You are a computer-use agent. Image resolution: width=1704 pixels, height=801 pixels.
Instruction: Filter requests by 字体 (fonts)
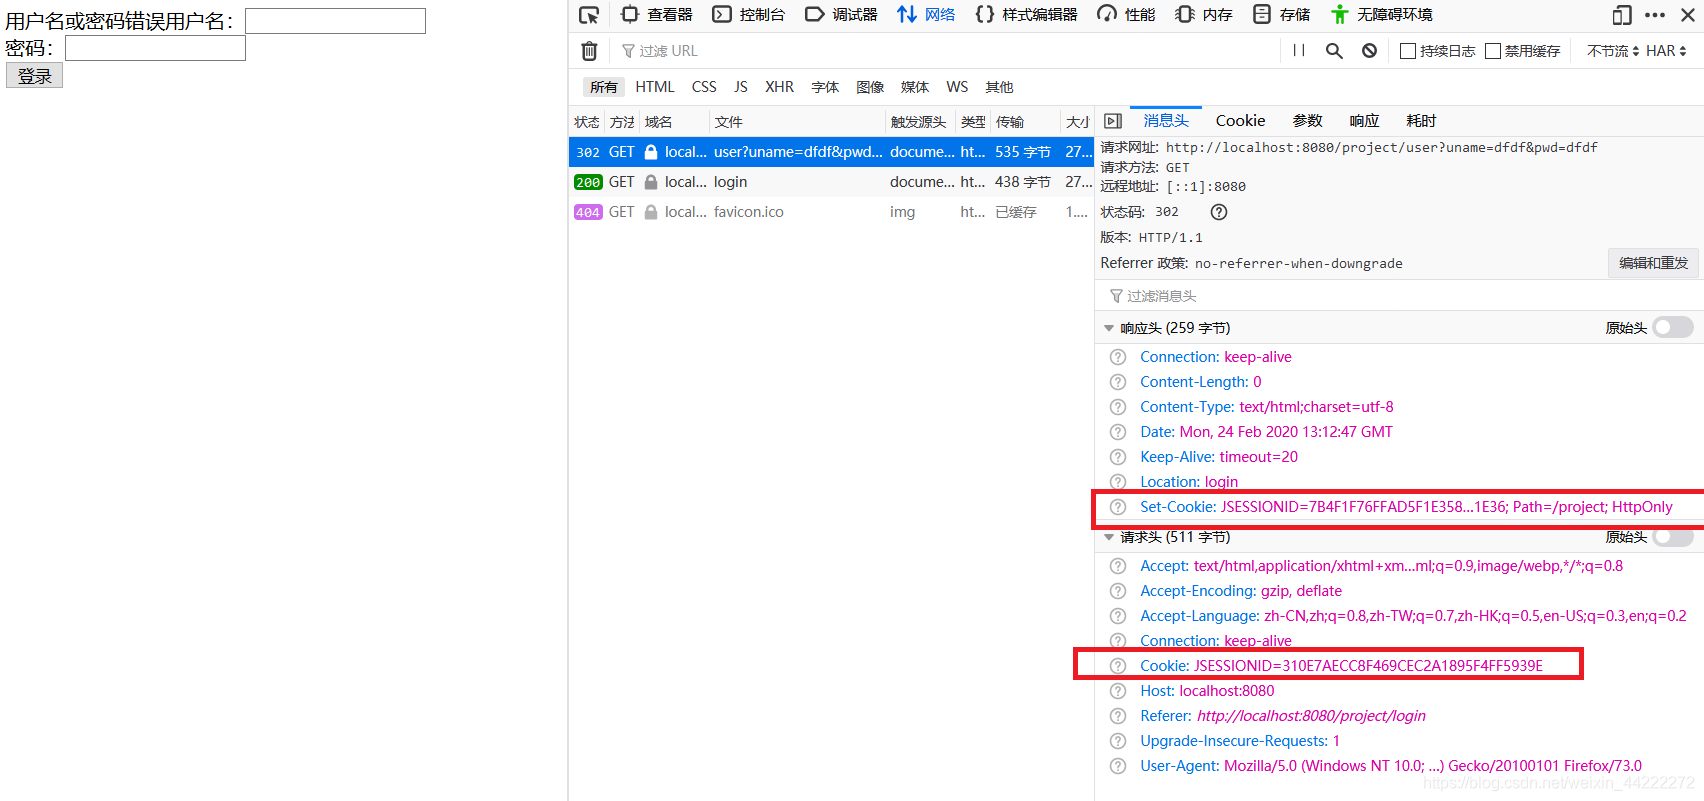[x=825, y=87]
